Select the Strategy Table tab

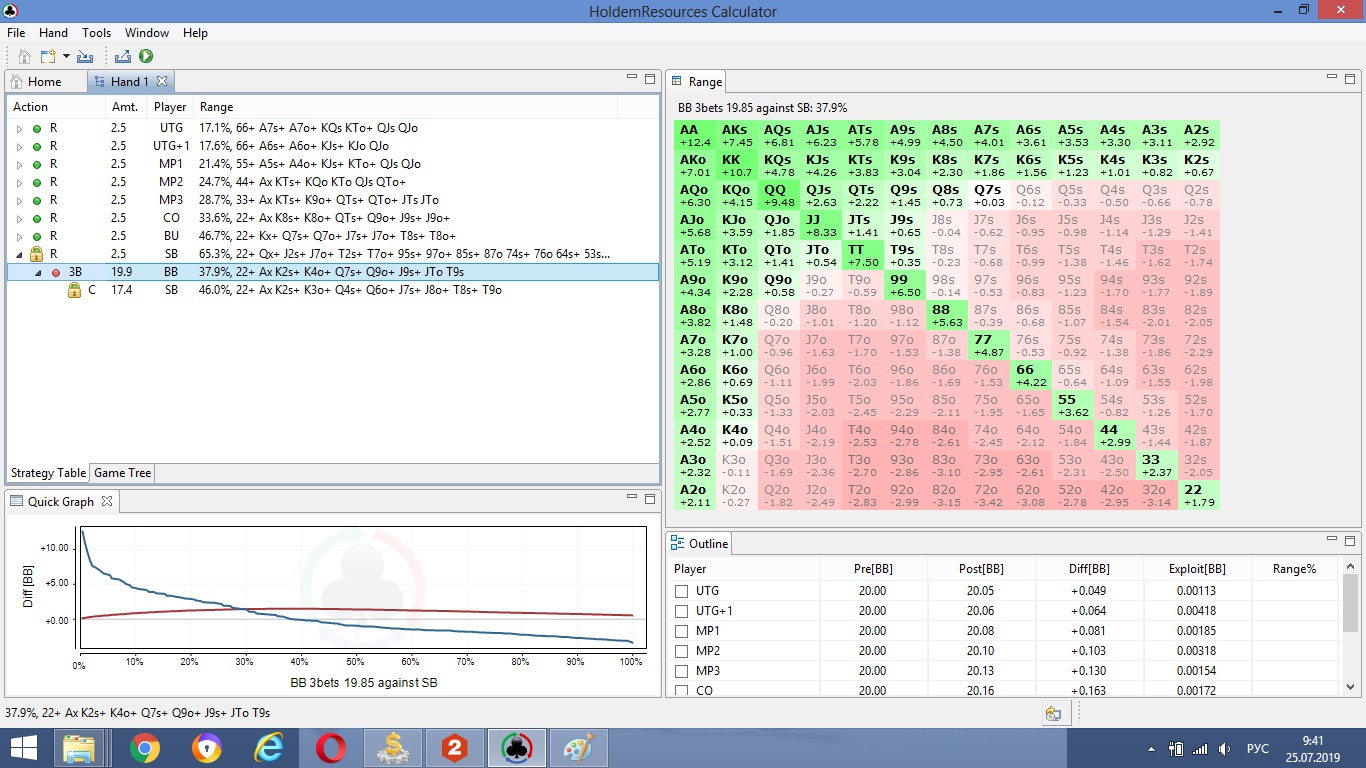(48, 473)
